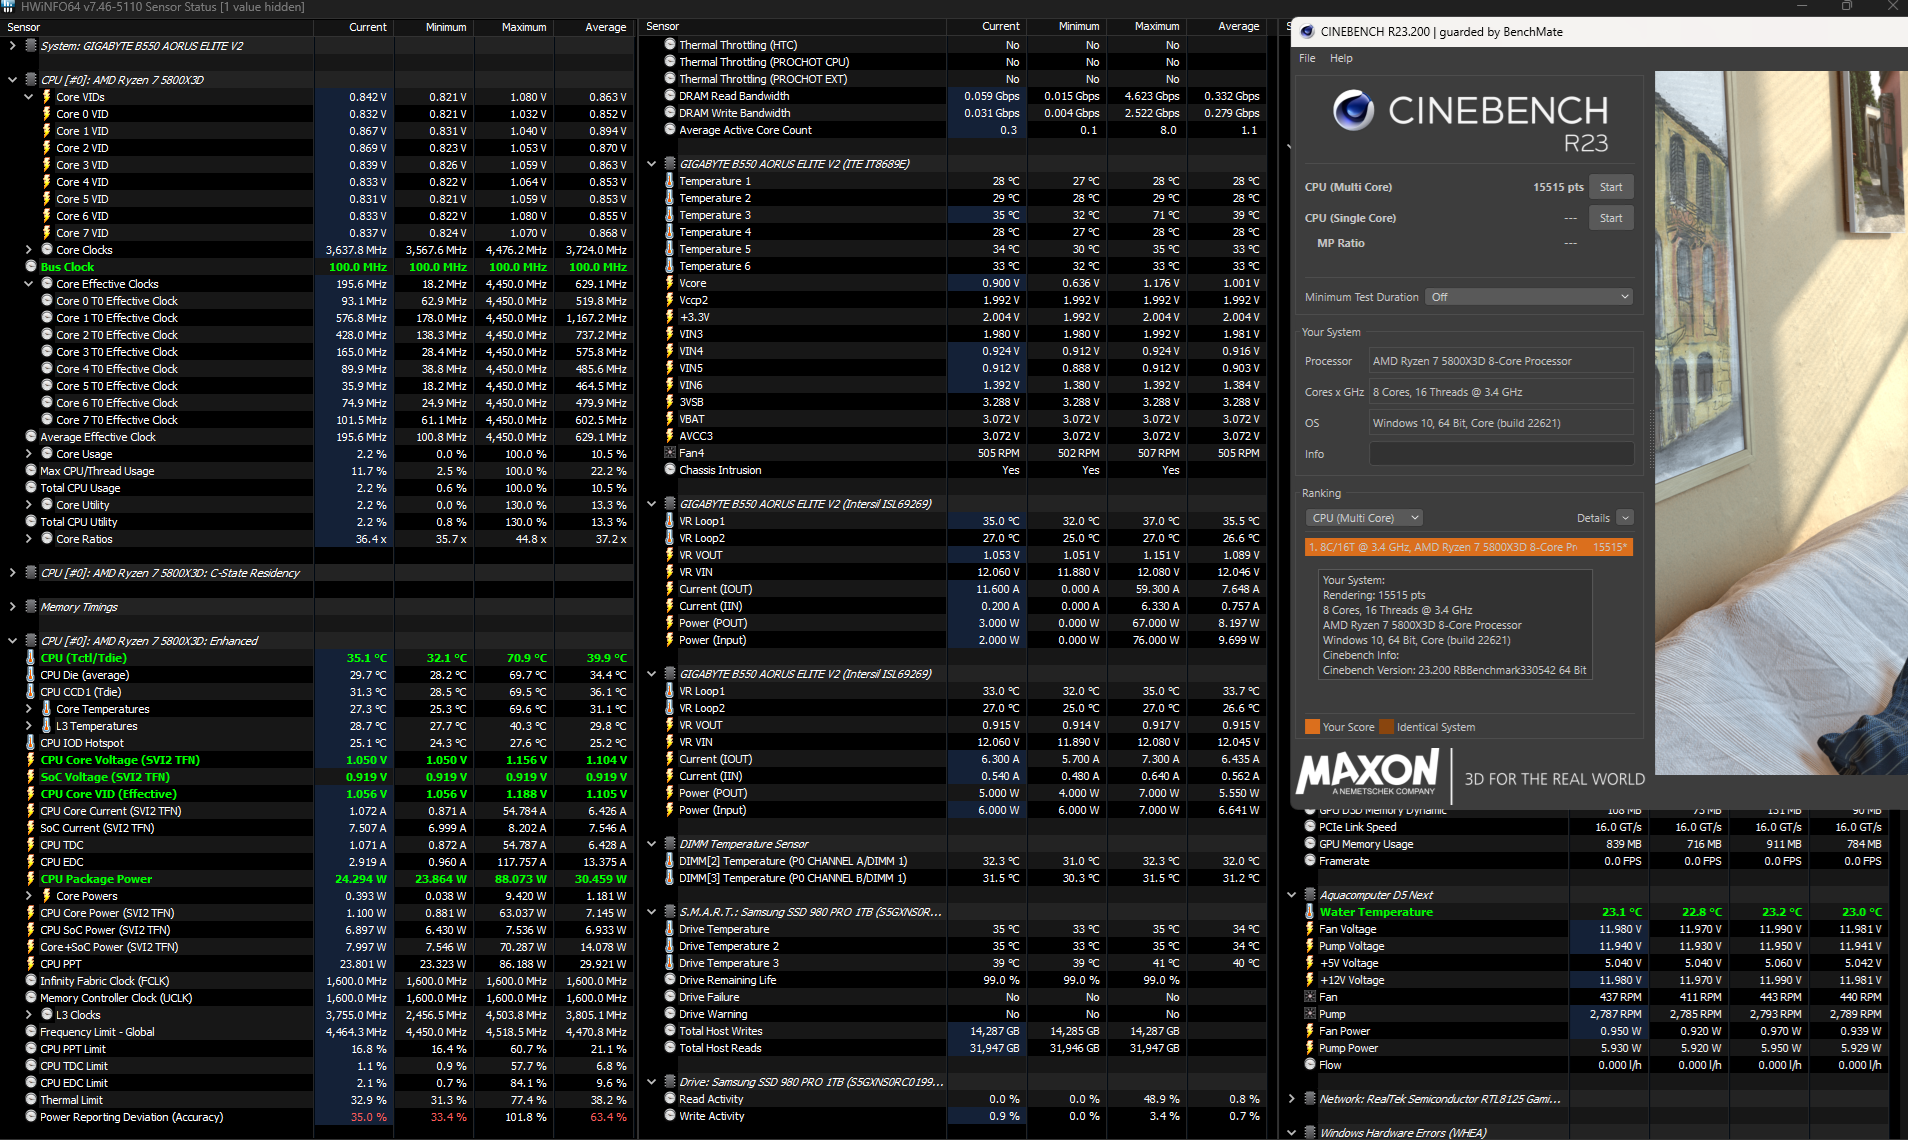Select the bolt icon next to Vcore
Image resolution: width=1908 pixels, height=1140 pixels.
point(670,283)
